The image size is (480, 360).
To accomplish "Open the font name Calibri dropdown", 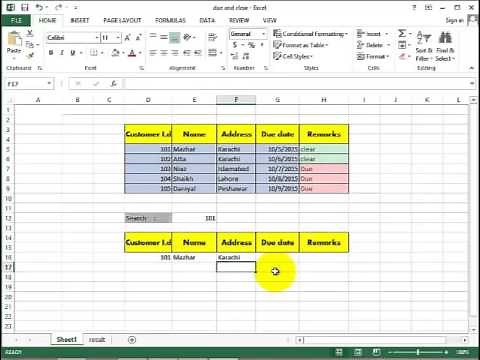I will tap(97, 38).
